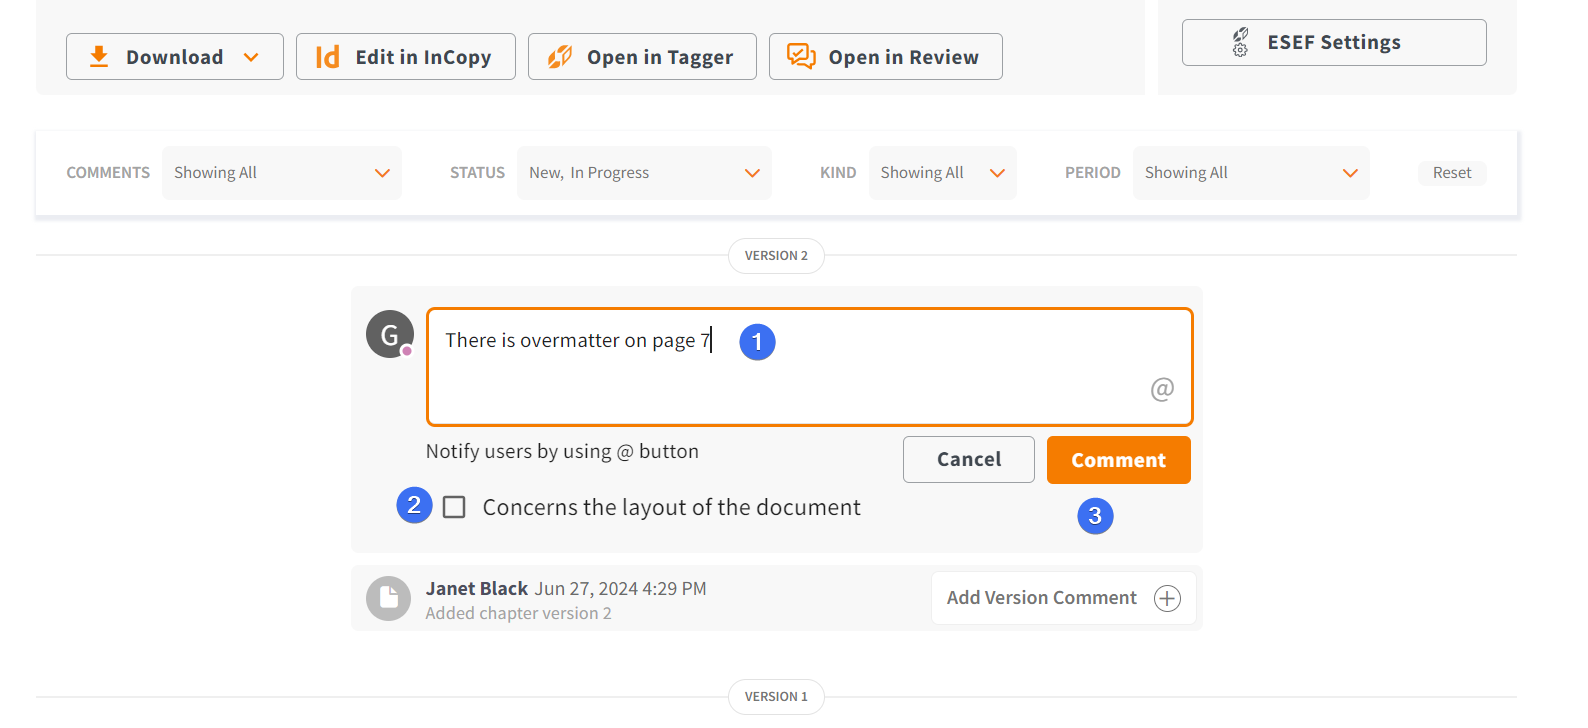Click the Open in Tagger button
The width and height of the screenshot is (1588, 728).
(x=642, y=57)
